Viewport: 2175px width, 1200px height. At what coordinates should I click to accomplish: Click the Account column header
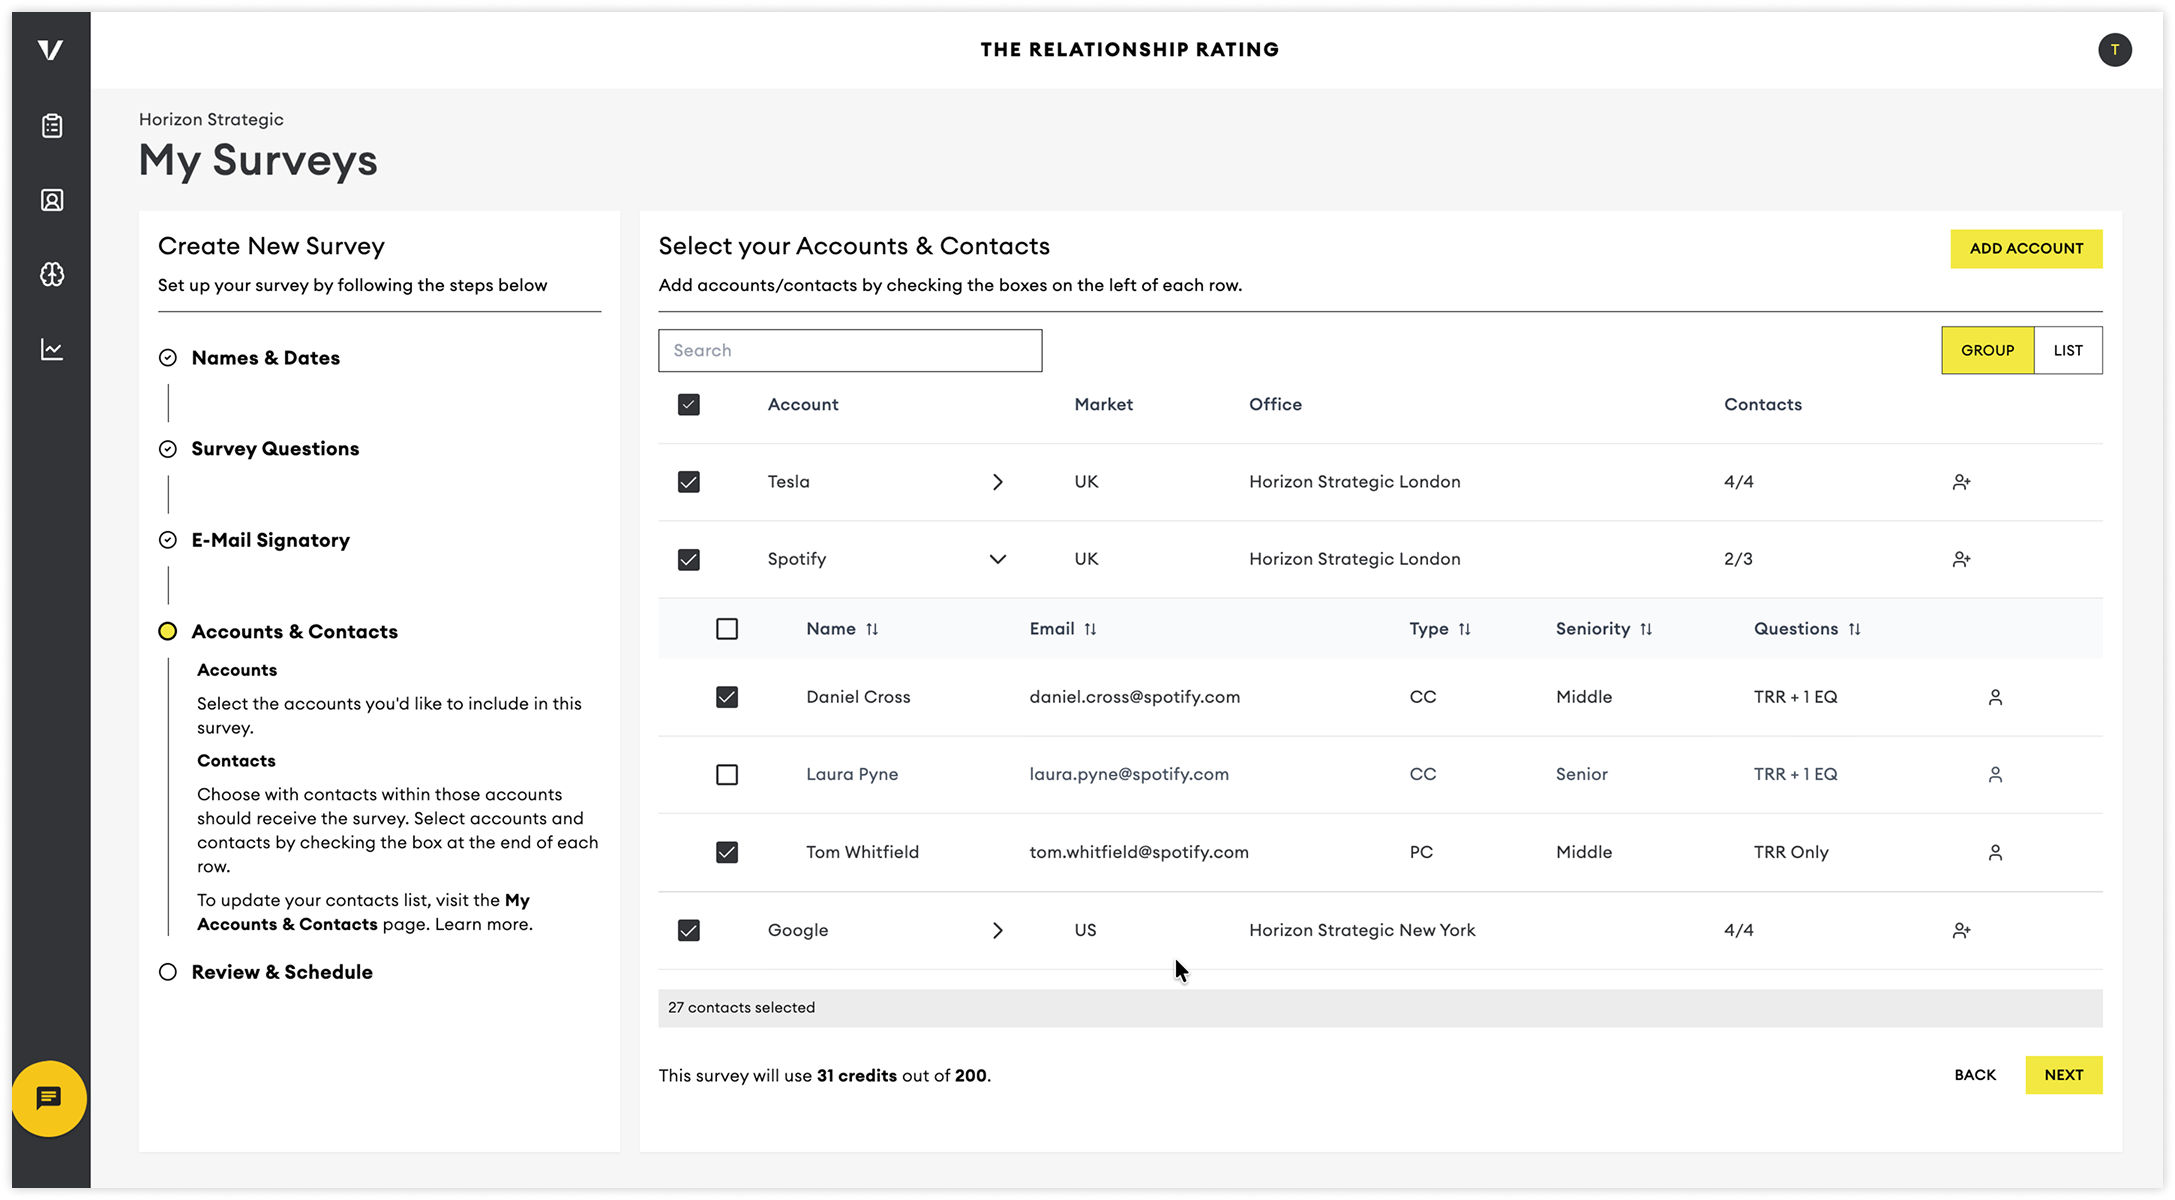tap(803, 404)
